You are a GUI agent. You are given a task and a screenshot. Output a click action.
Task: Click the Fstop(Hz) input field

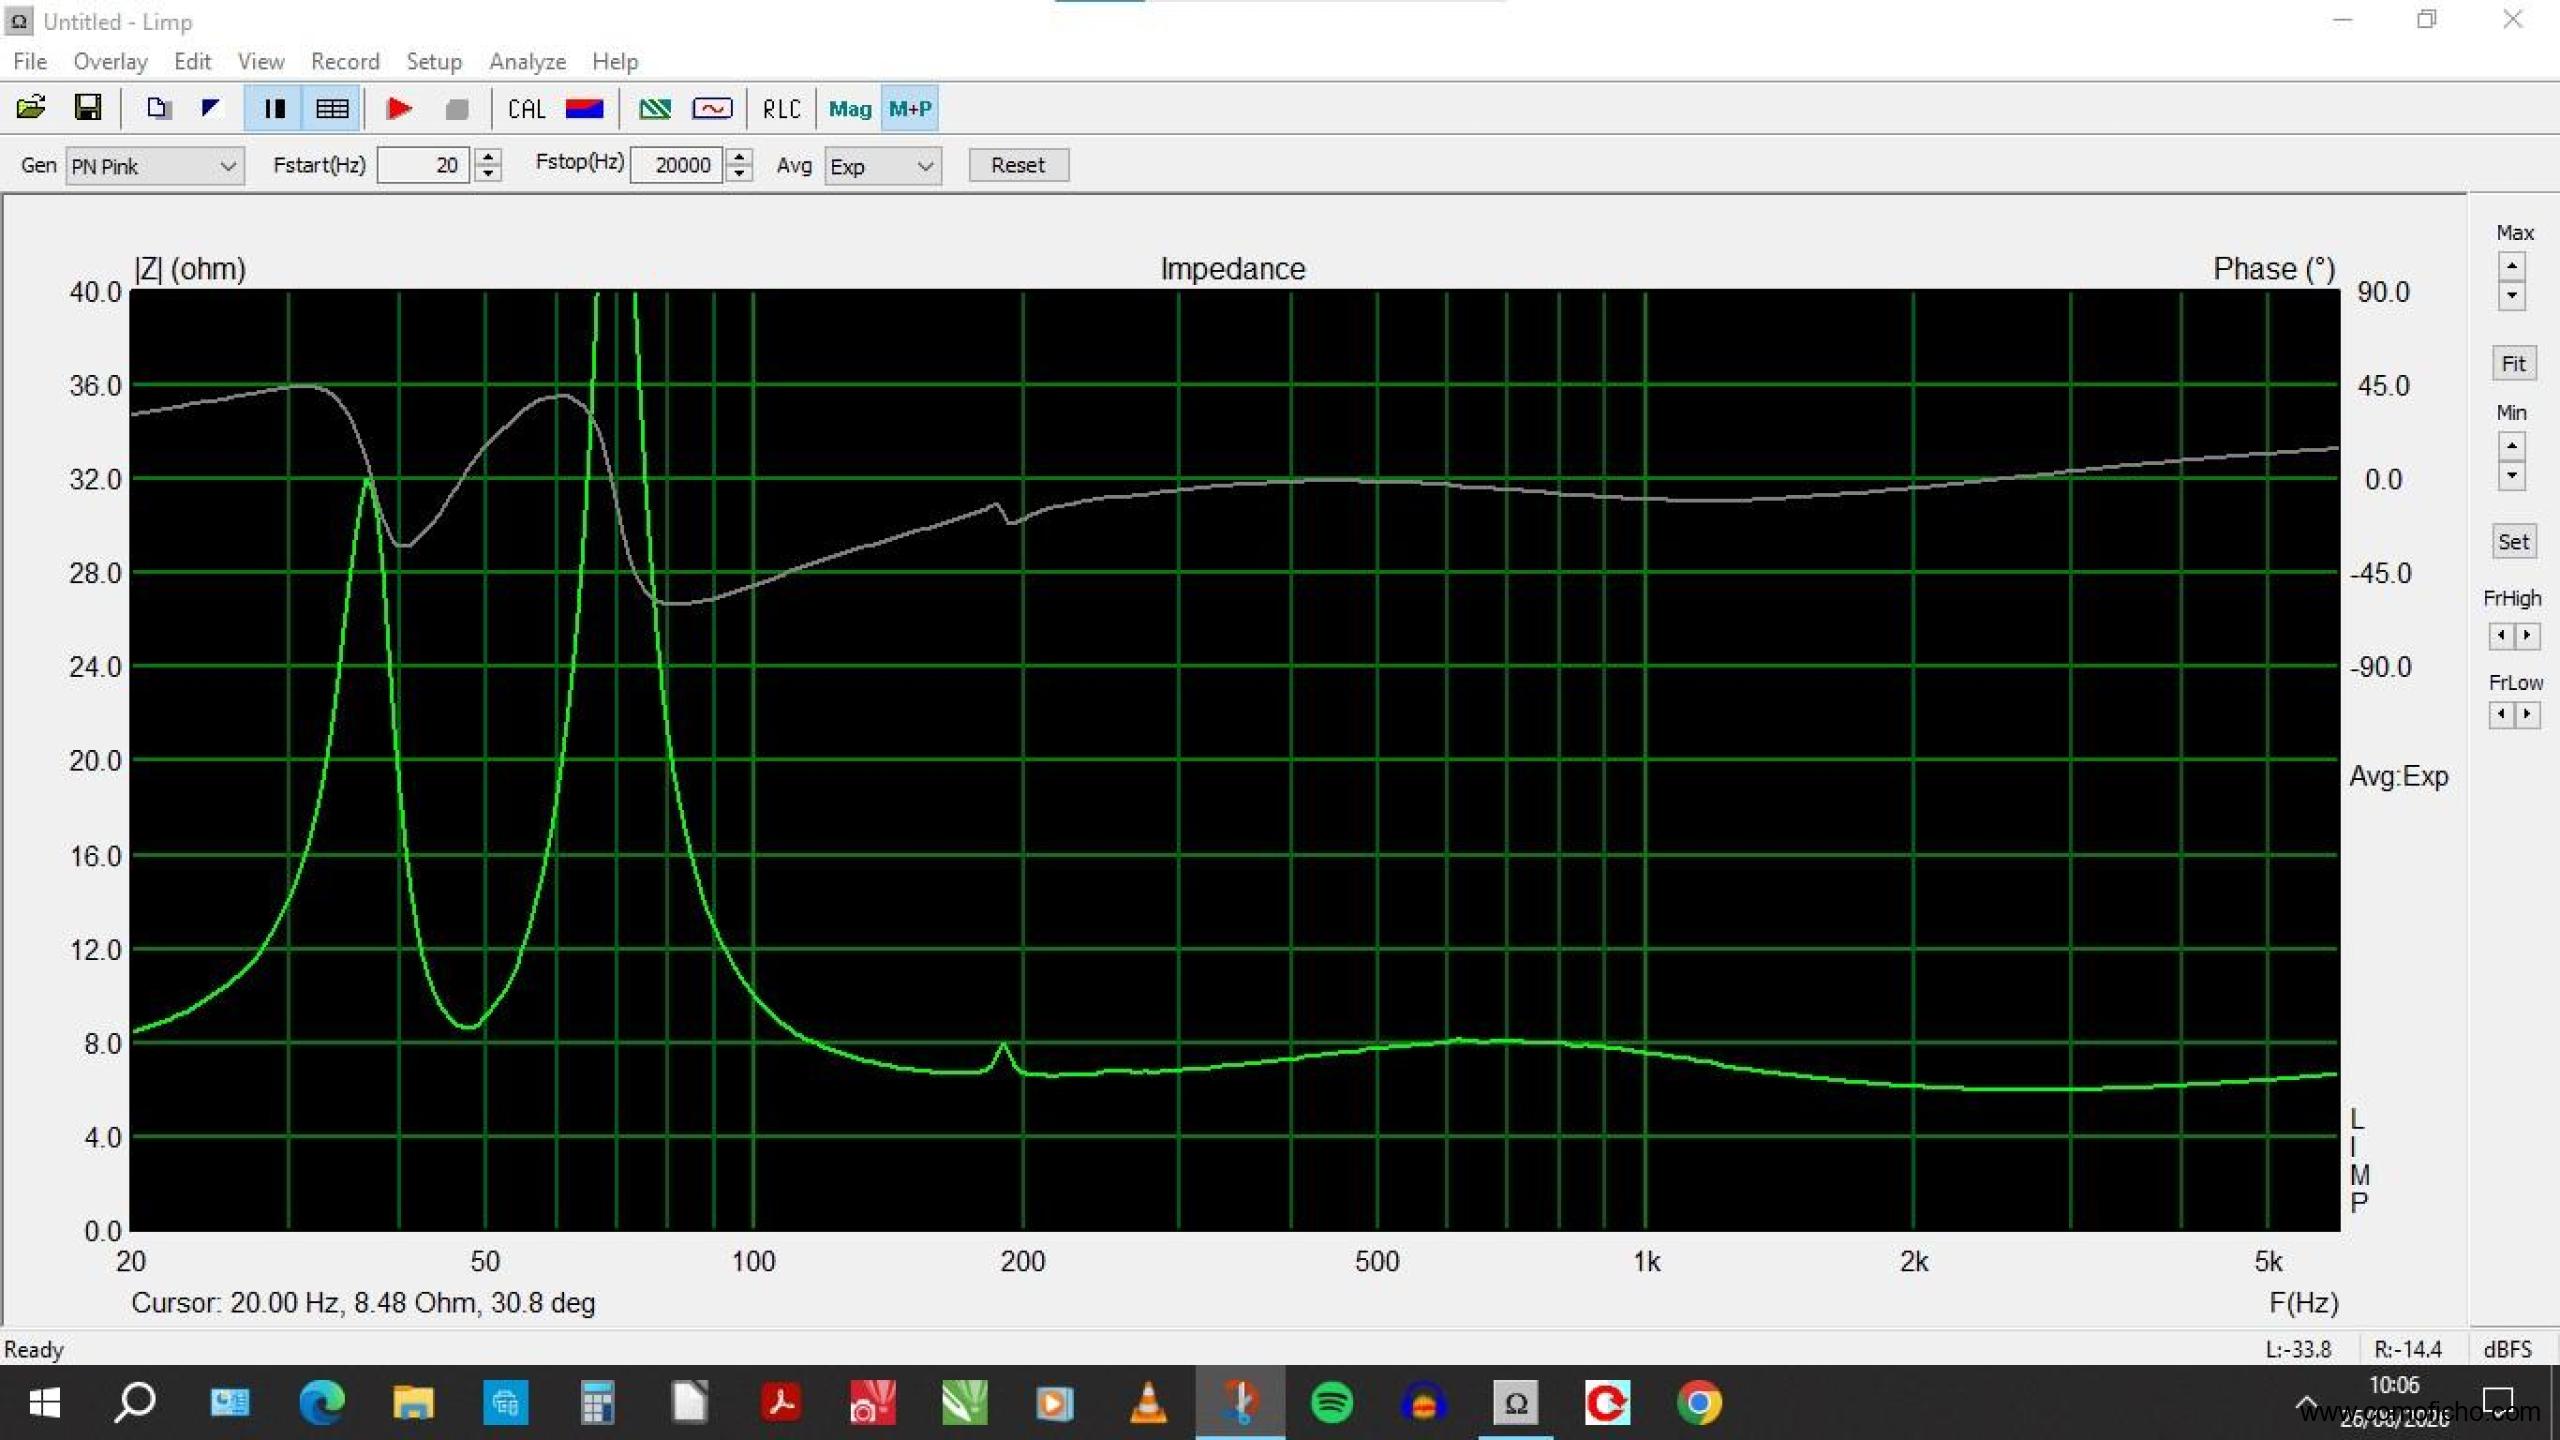[x=677, y=165]
